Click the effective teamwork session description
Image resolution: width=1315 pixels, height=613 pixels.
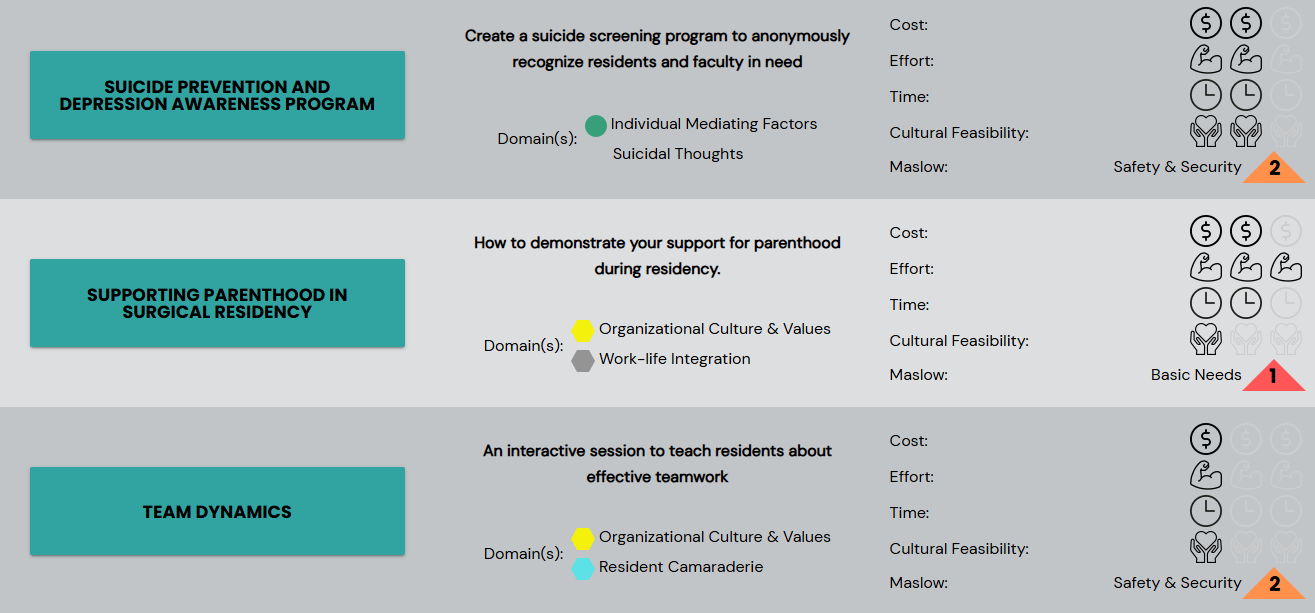[657, 464]
